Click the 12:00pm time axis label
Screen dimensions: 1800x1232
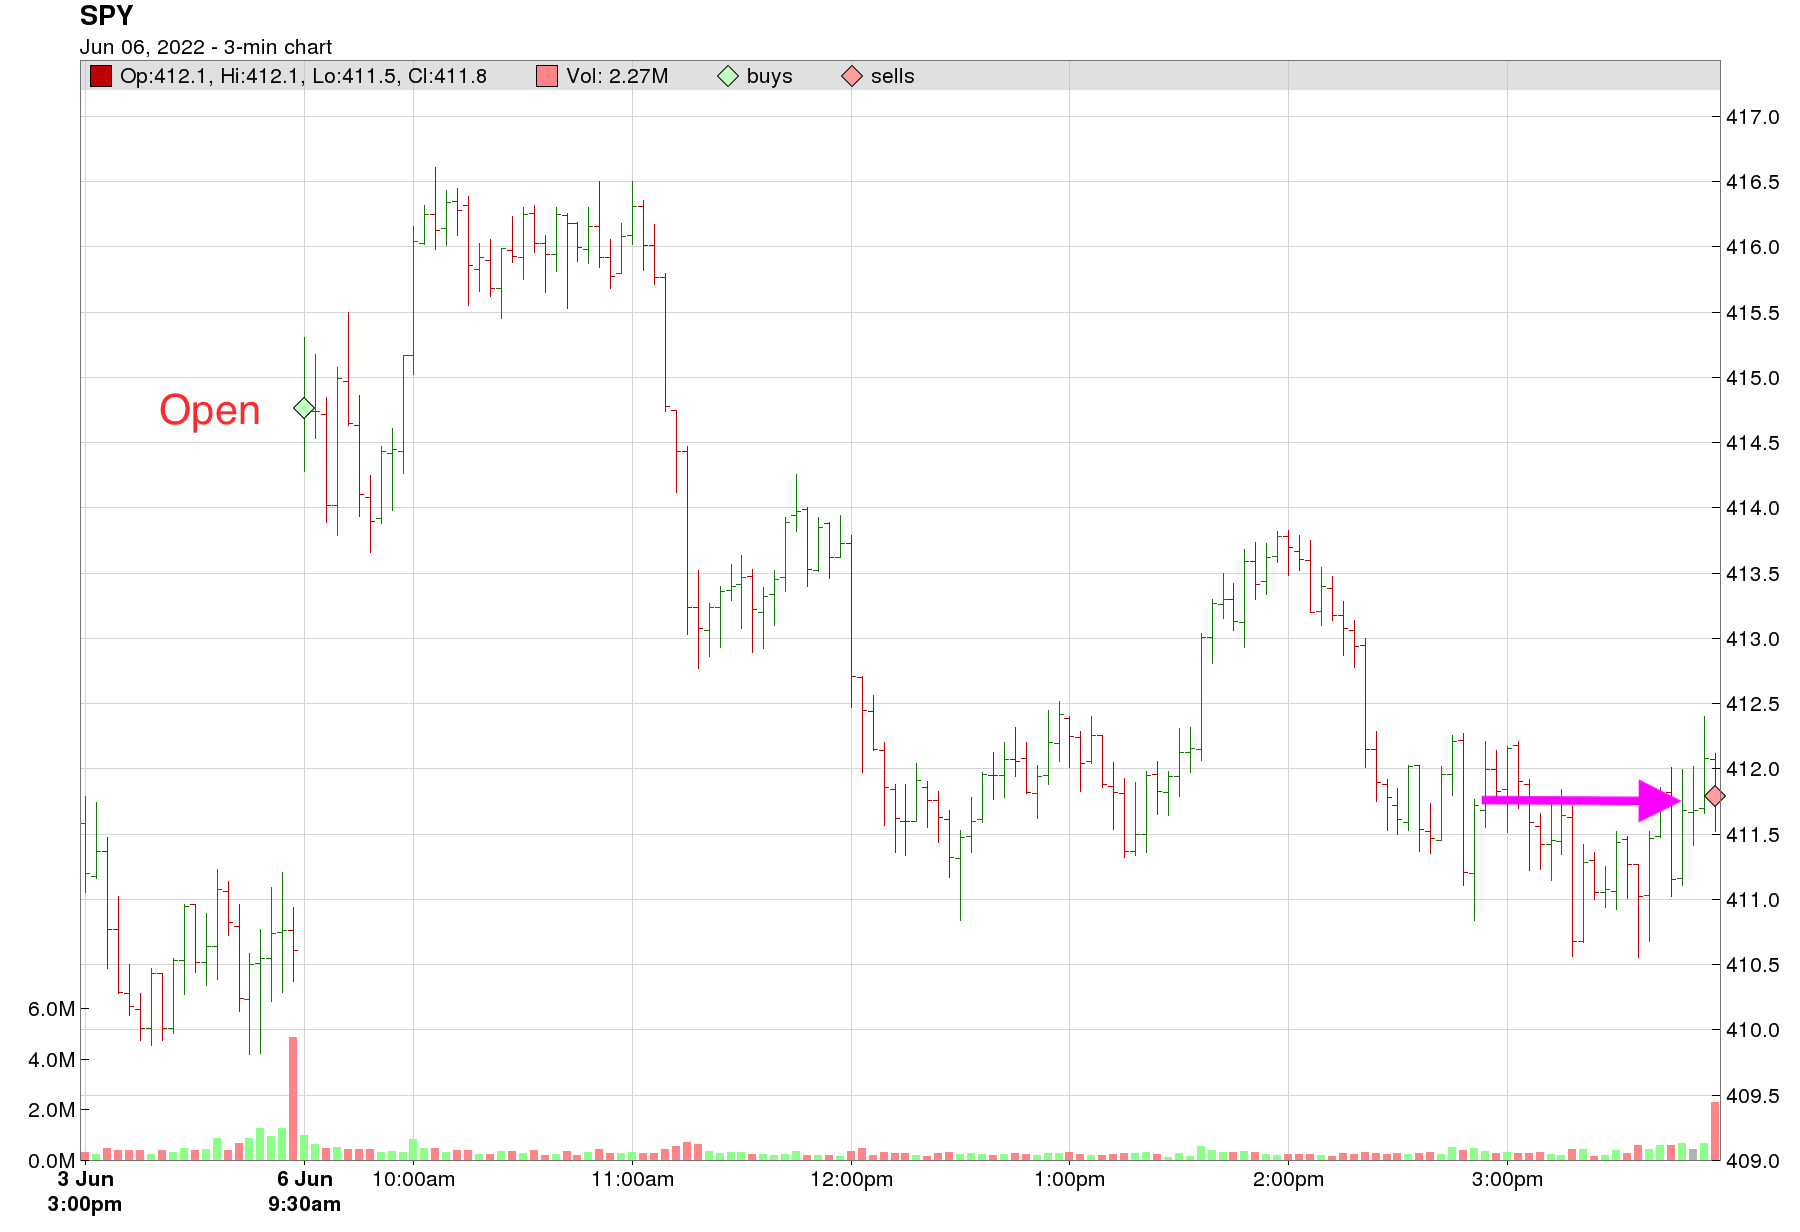851,1179
